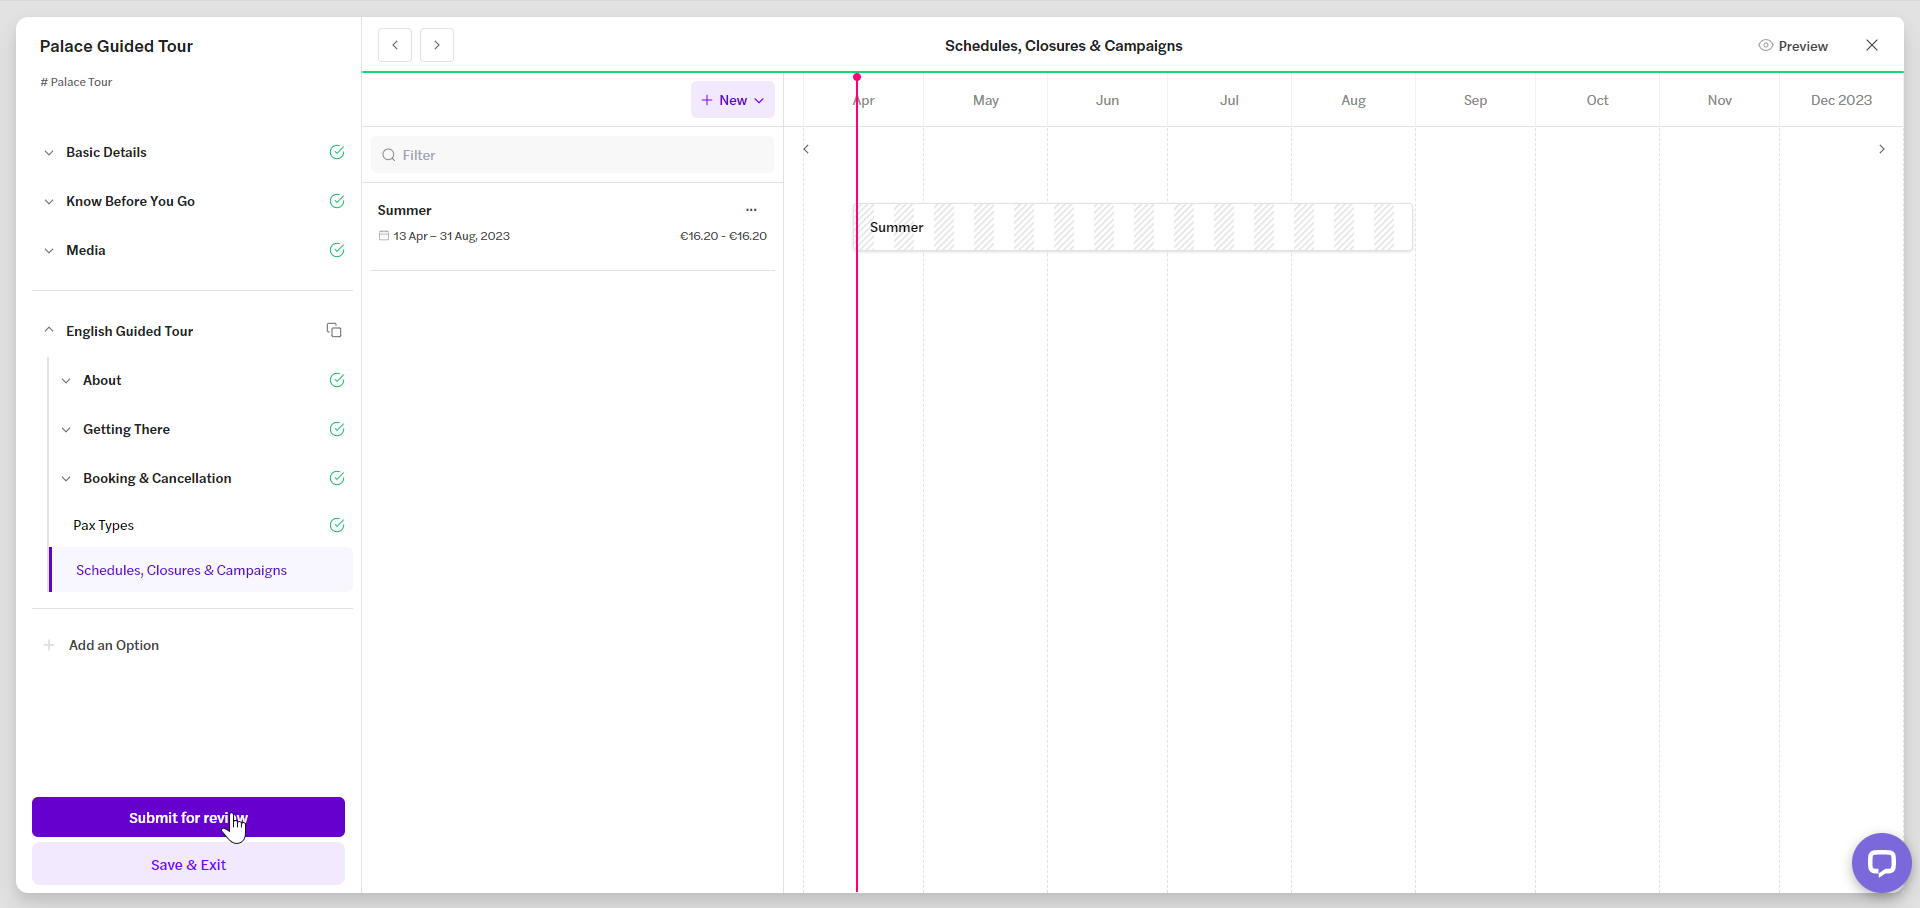
Task: Click Basic Details completed checkmark
Action: [337, 152]
